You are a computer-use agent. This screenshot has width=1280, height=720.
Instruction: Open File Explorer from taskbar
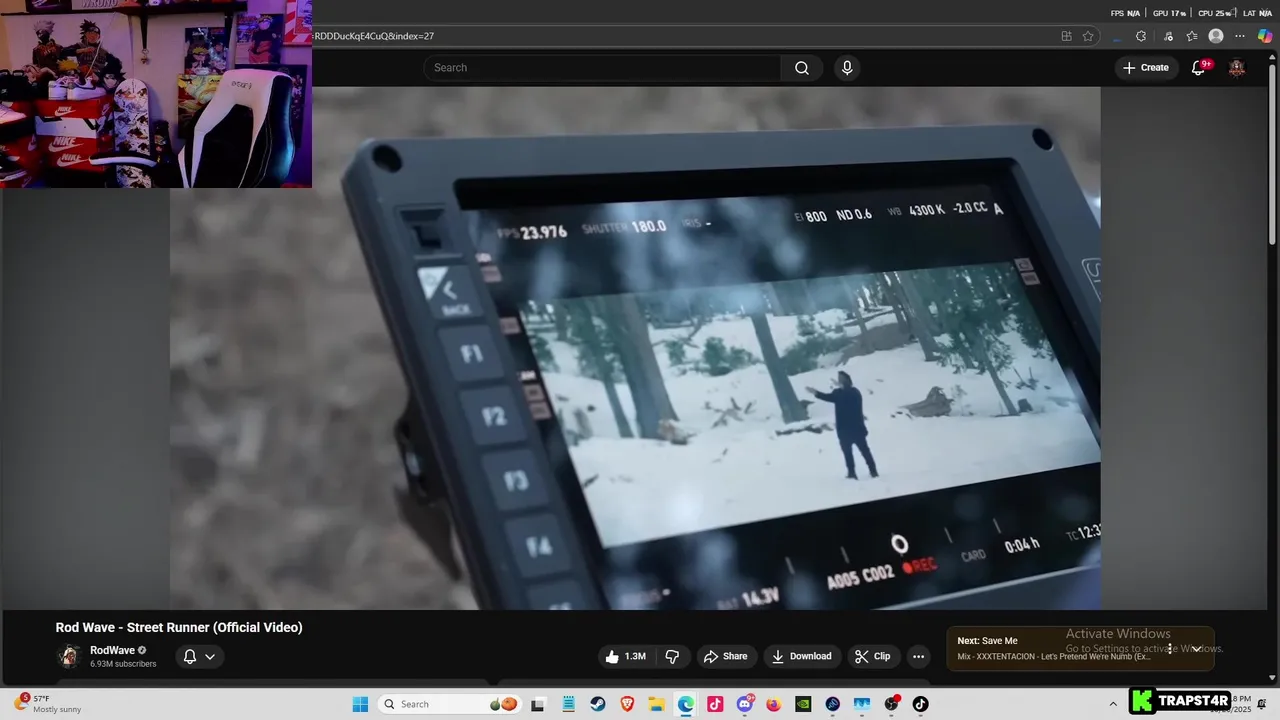tap(656, 704)
